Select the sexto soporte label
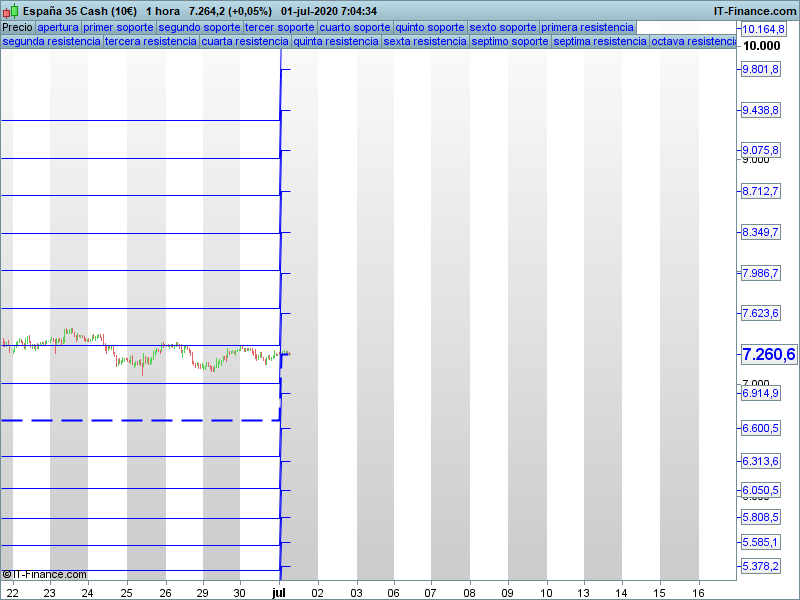The width and height of the screenshot is (800, 600). click(503, 27)
